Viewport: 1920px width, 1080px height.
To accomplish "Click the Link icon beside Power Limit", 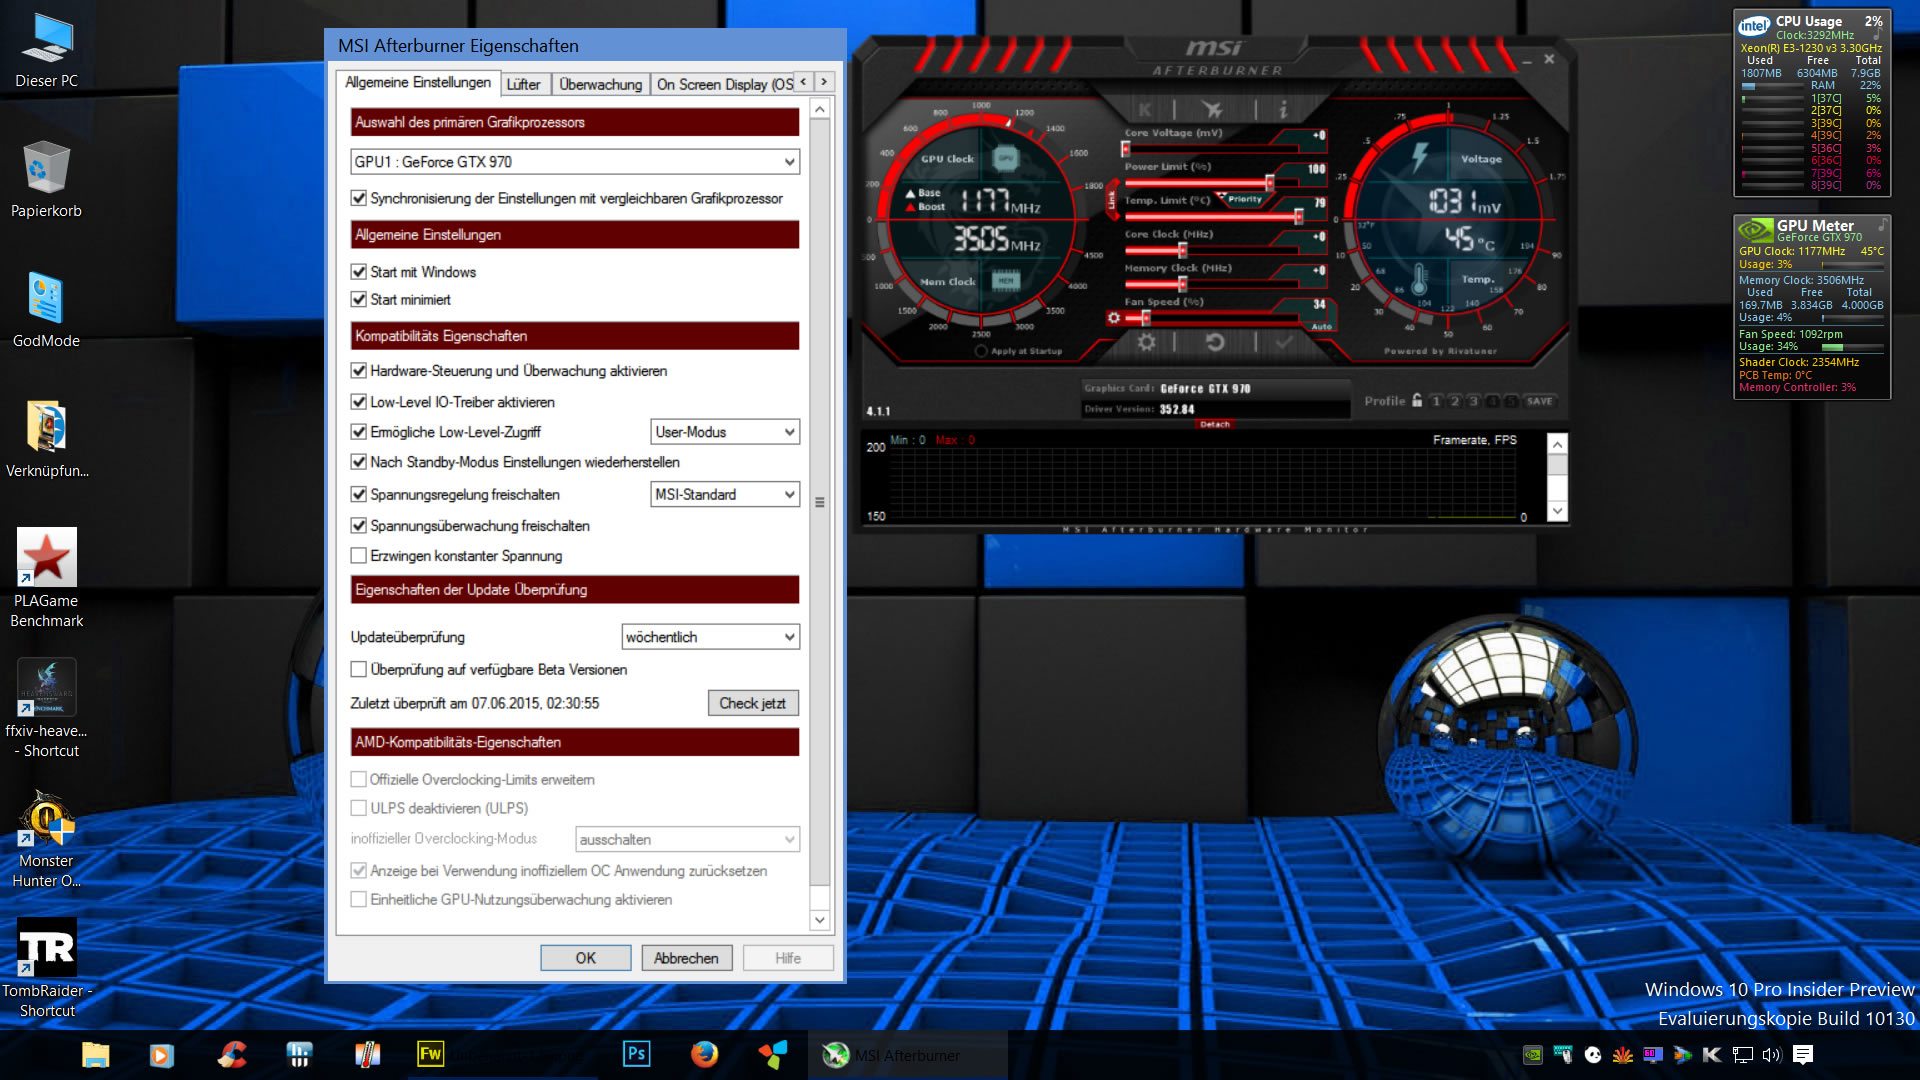I will 1111,201.
